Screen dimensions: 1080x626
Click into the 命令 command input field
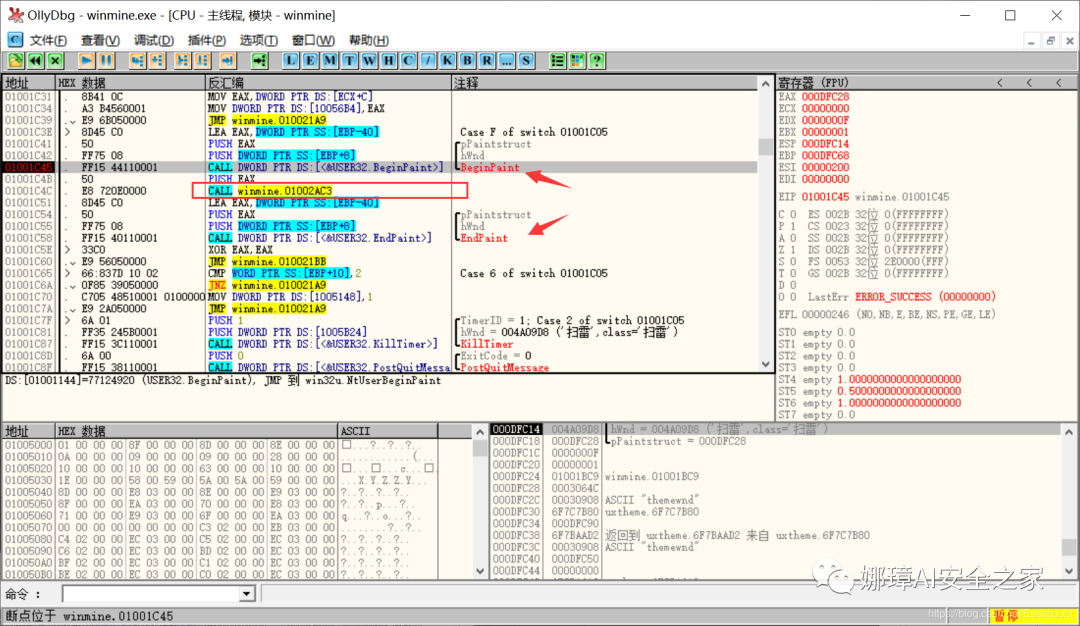coord(151,594)
